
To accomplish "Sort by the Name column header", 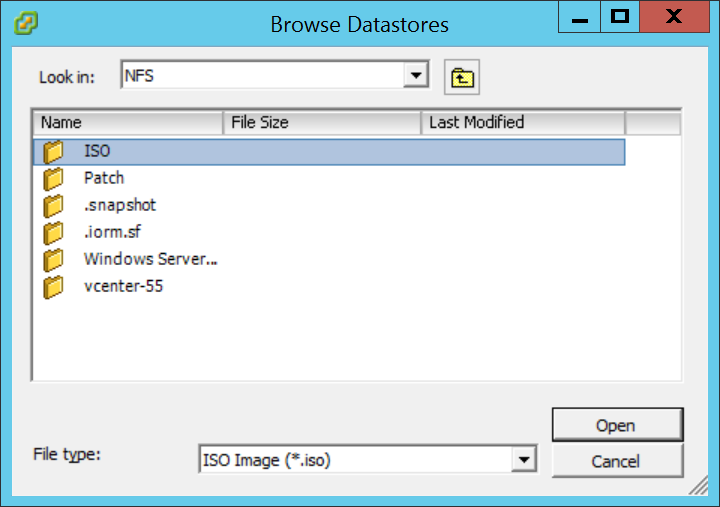I will point(127,122).
